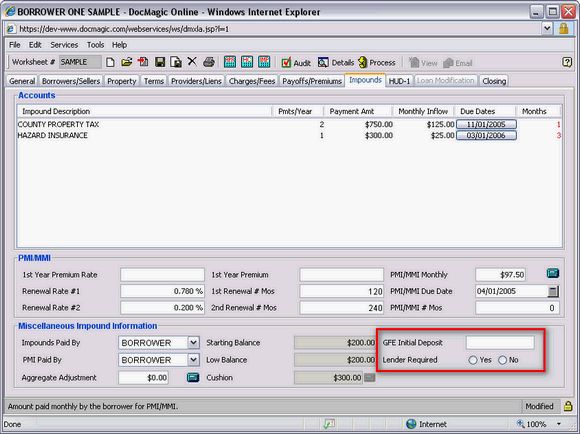Switch to the Payoffs/Premiums tab
Image resolution: width=580 pixels, height=434 pixels.
point(312,81)
